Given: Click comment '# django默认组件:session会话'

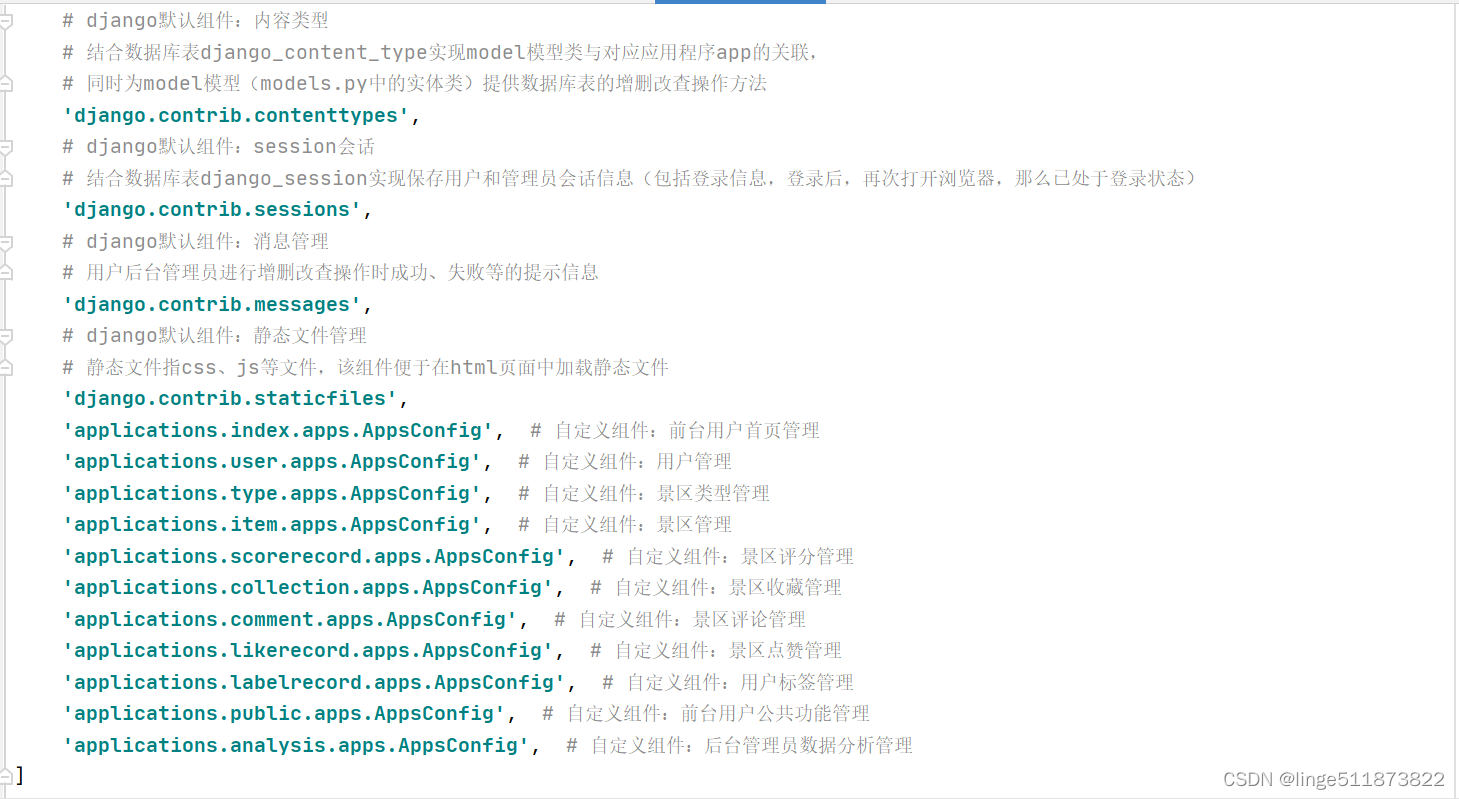Looking at the screenshot, I should [x=218, y=147].
